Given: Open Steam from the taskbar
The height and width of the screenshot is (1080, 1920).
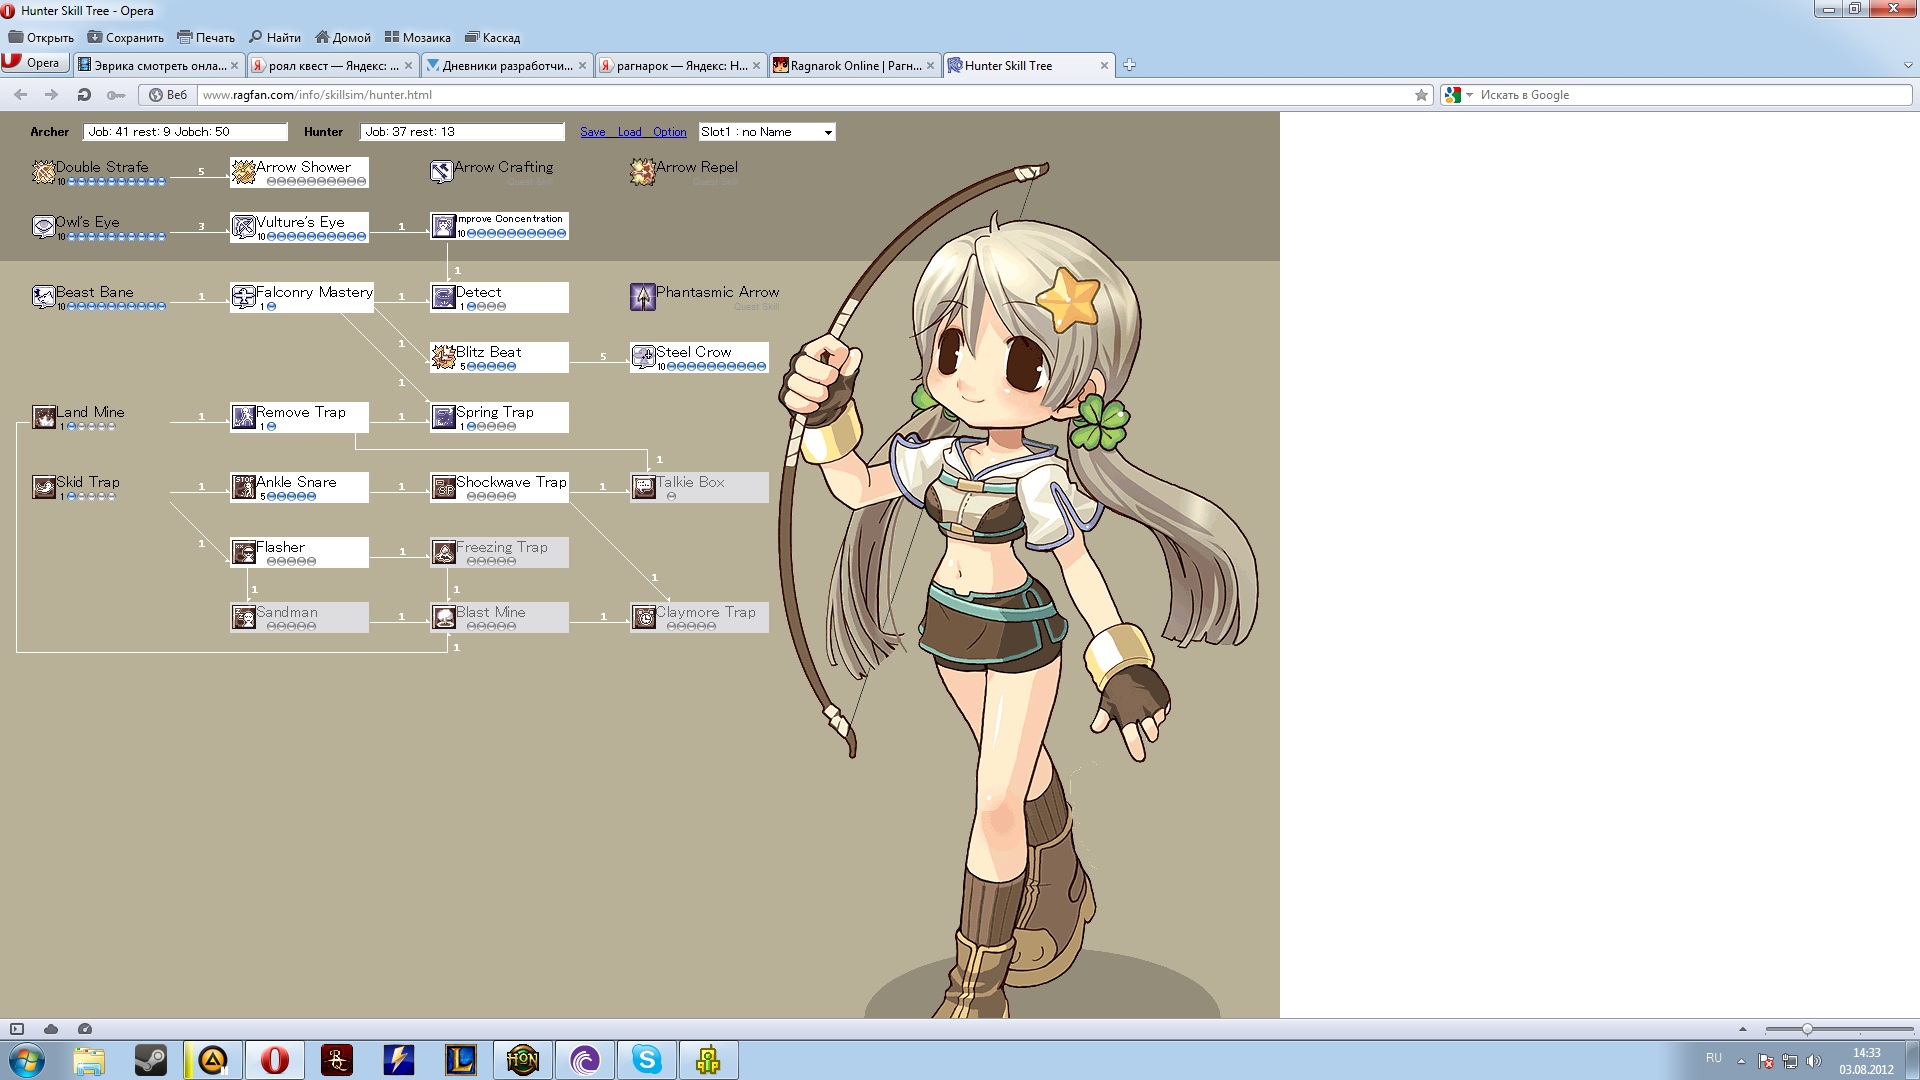Looking at the screenshot, I should pyautogui.click(x=151, y=1060).
